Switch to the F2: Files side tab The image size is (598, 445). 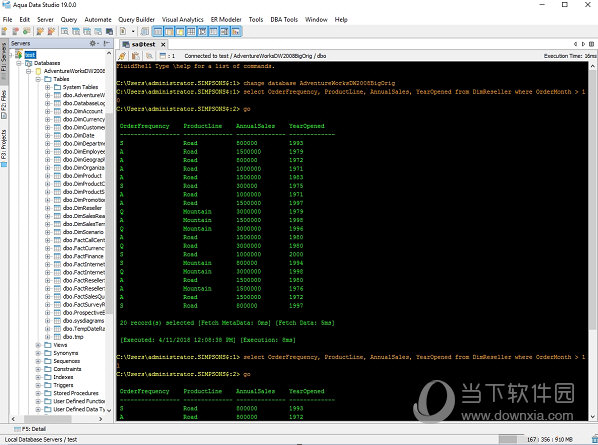pyautogui.click(x=4, y=104)
